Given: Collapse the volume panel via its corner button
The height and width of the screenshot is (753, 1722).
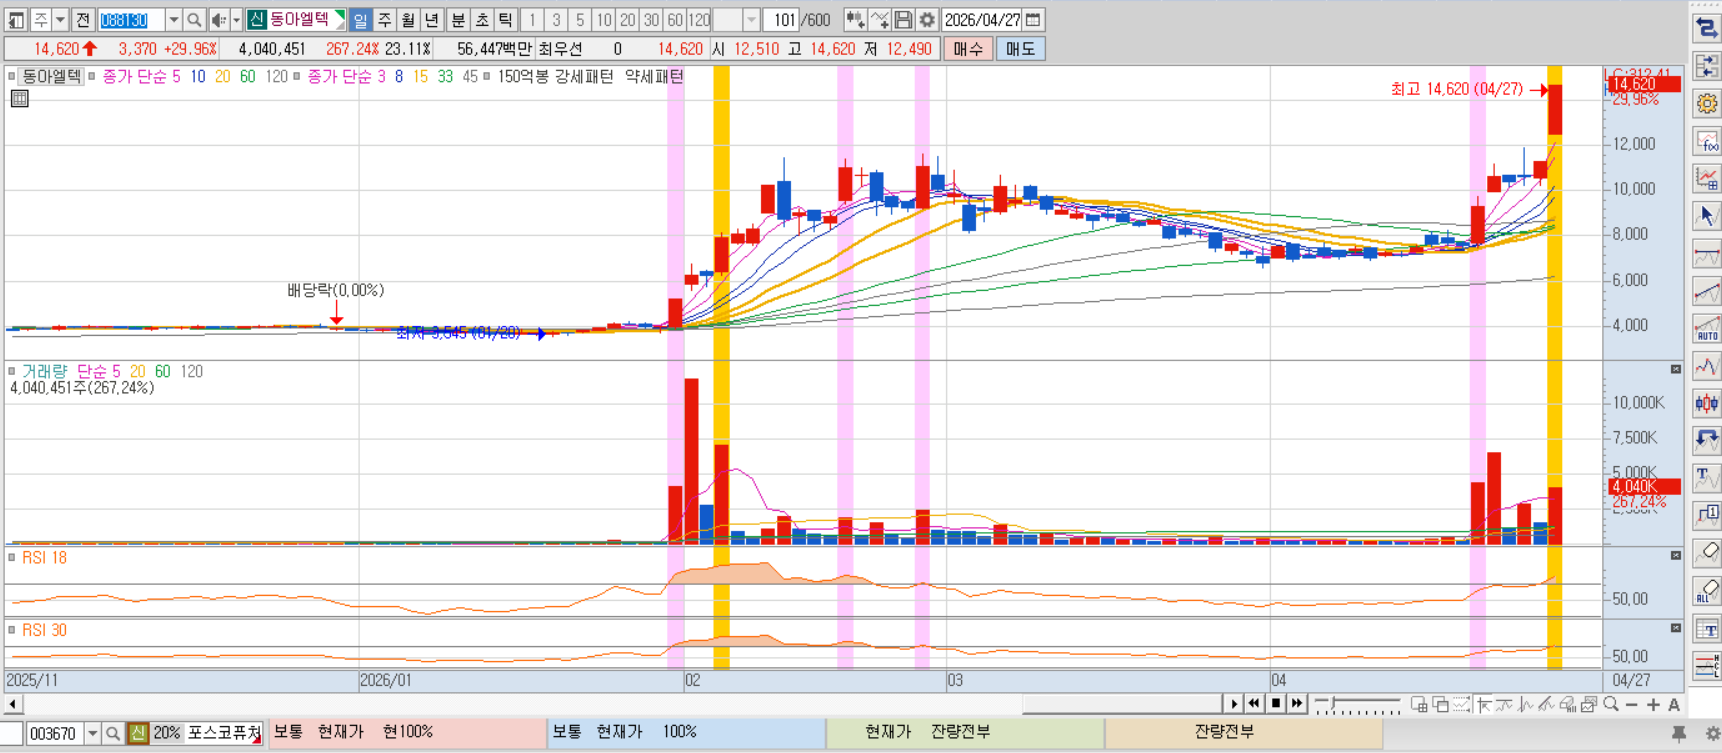Looking at the screenshot, I should 1676,370.
